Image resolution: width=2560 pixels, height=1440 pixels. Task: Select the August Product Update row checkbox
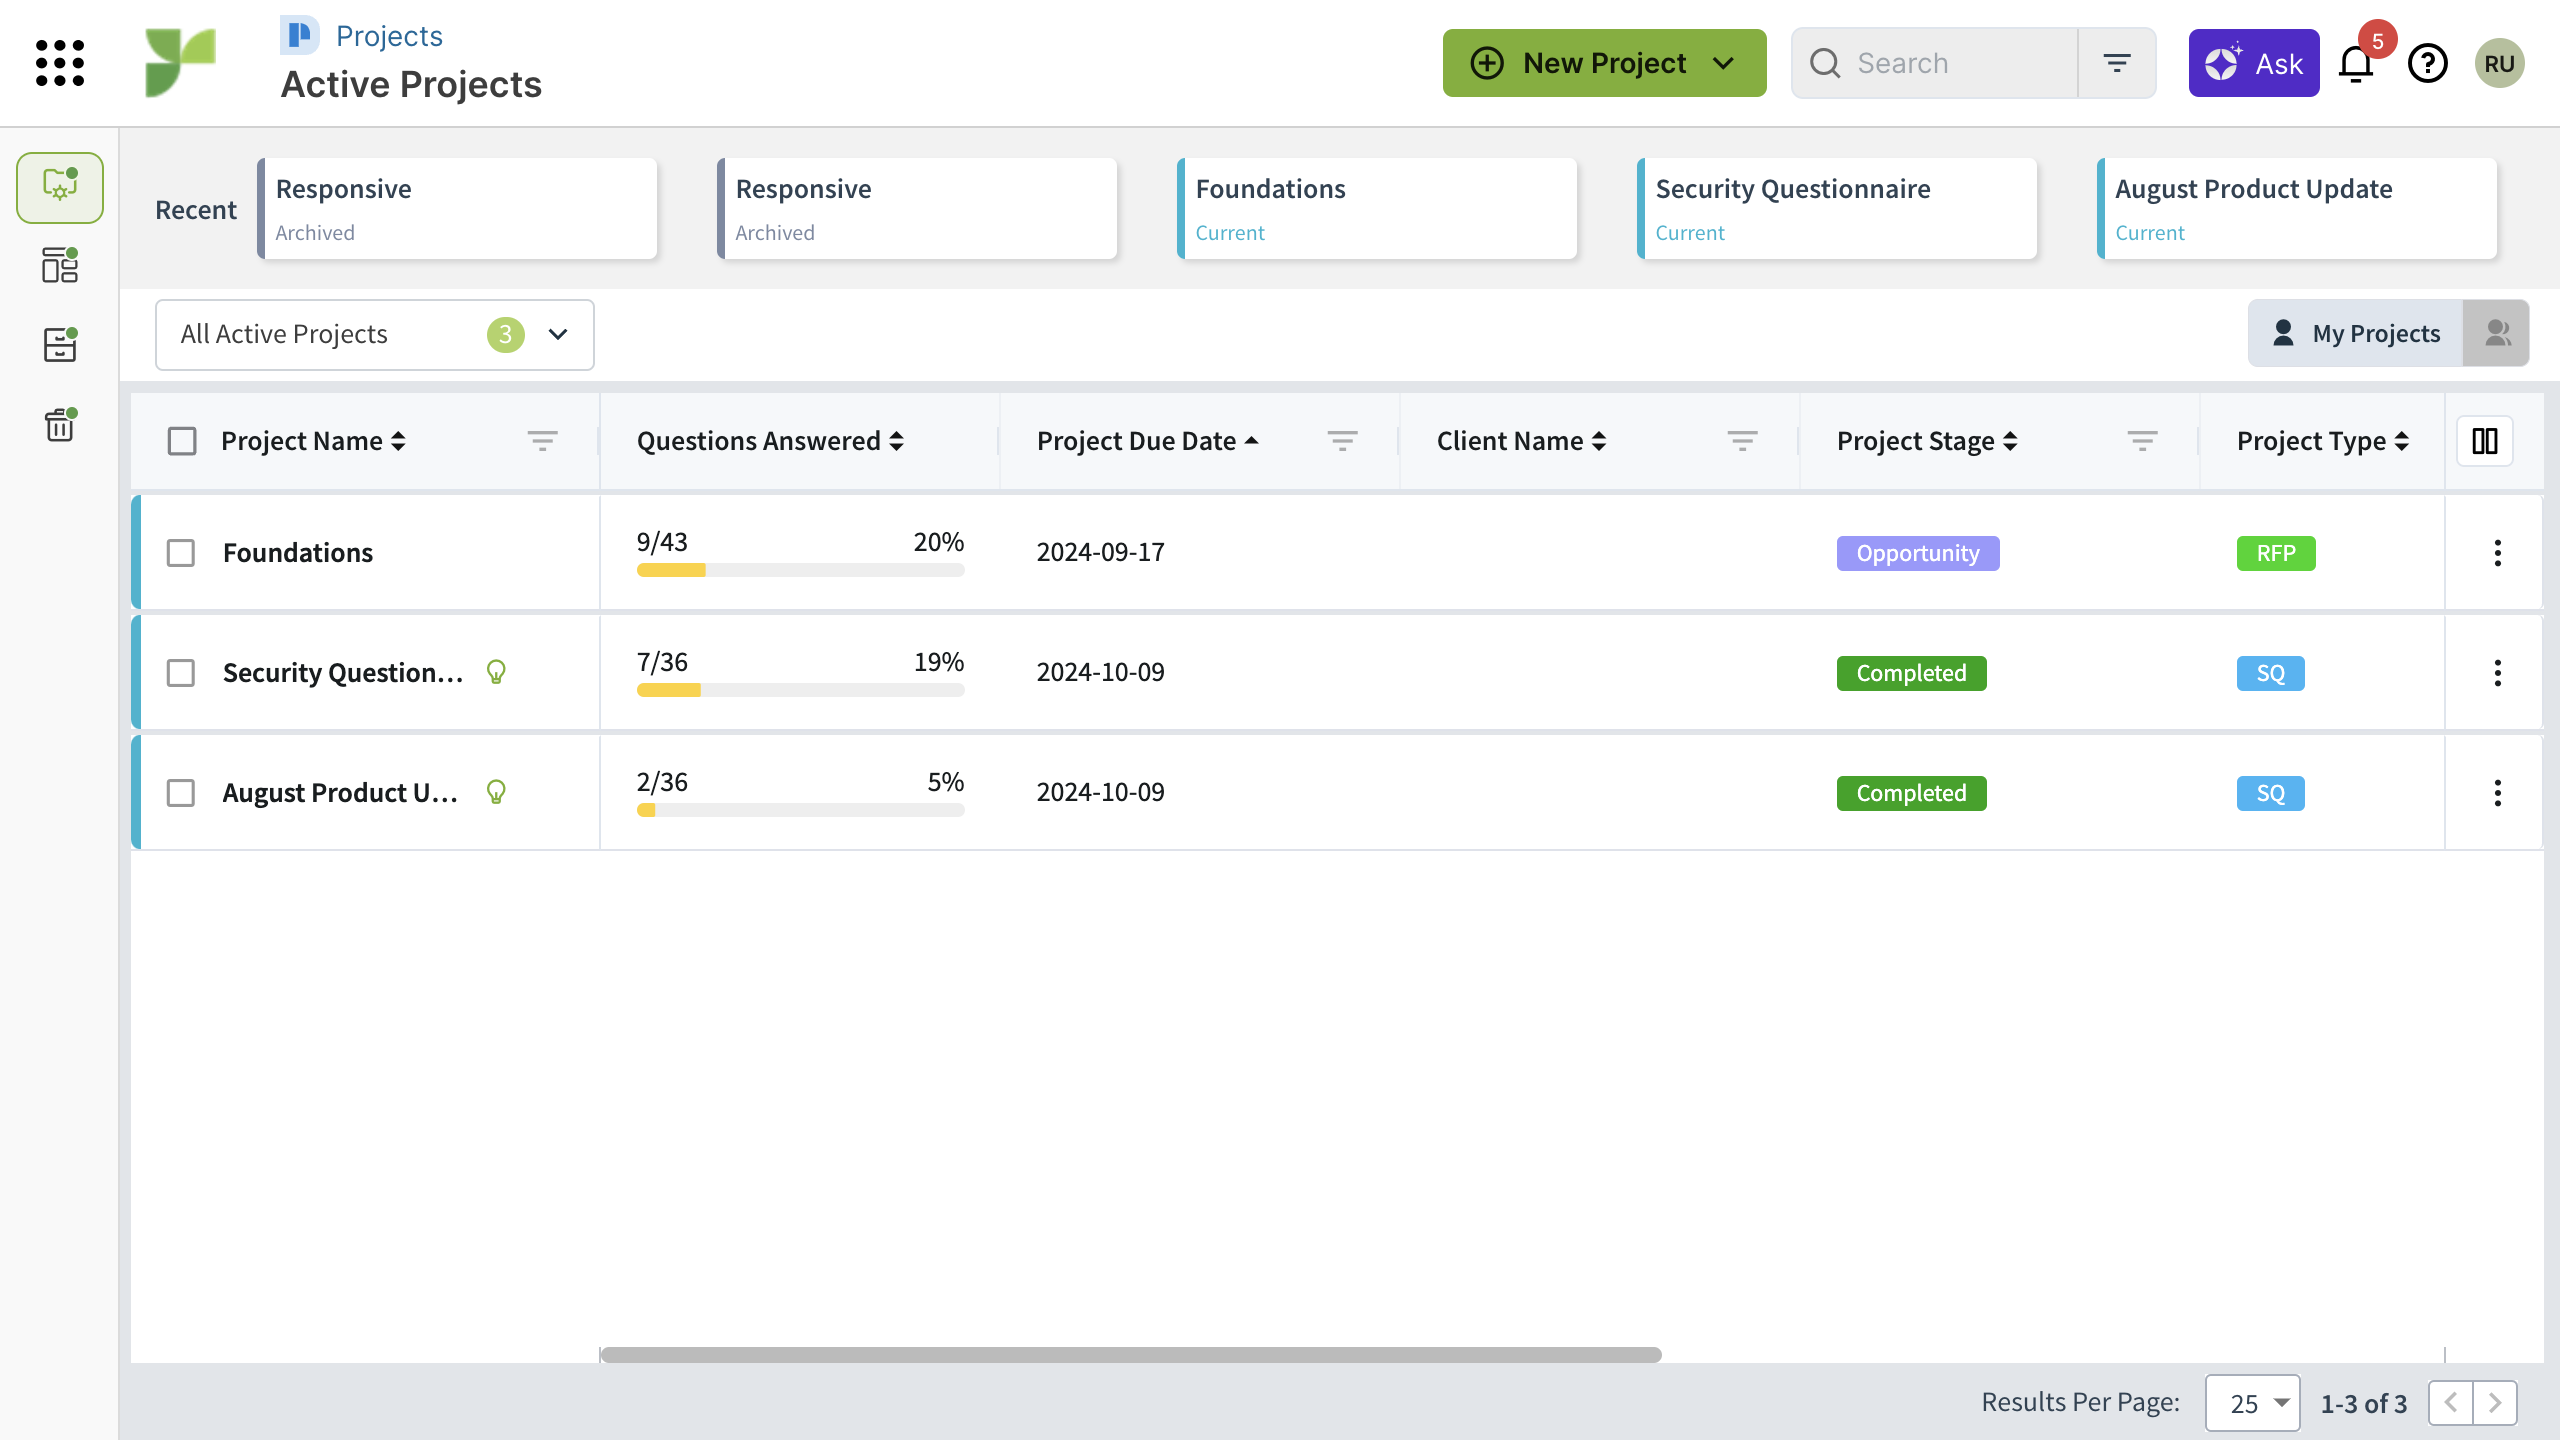tap(181, 793)
